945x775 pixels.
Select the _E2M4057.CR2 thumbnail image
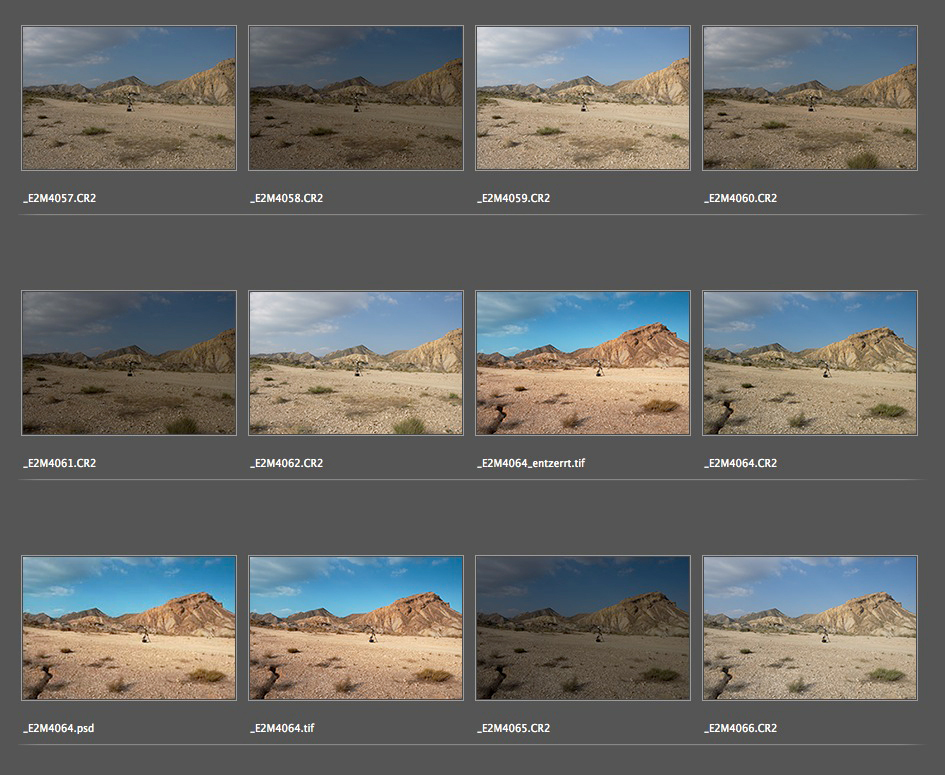[x=129, y=98]
